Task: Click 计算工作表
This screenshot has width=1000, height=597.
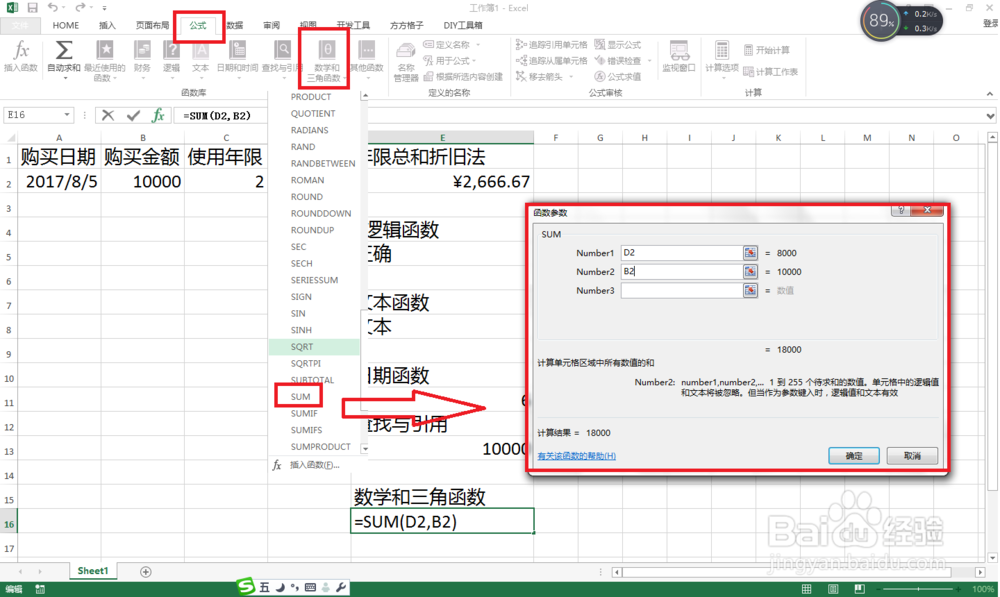Action: (x=770, y=71)
